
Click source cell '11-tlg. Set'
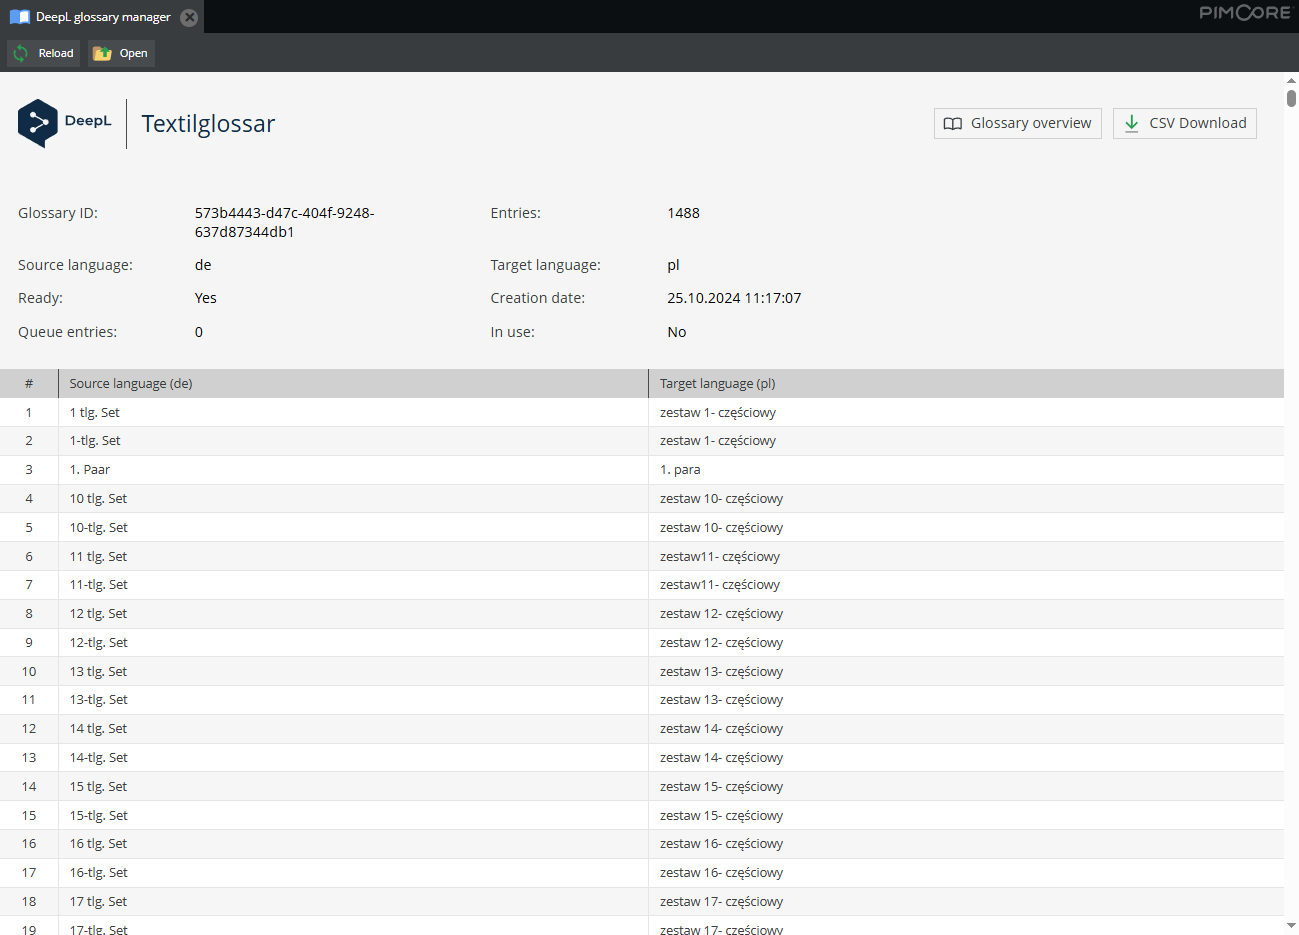[354, 585]
